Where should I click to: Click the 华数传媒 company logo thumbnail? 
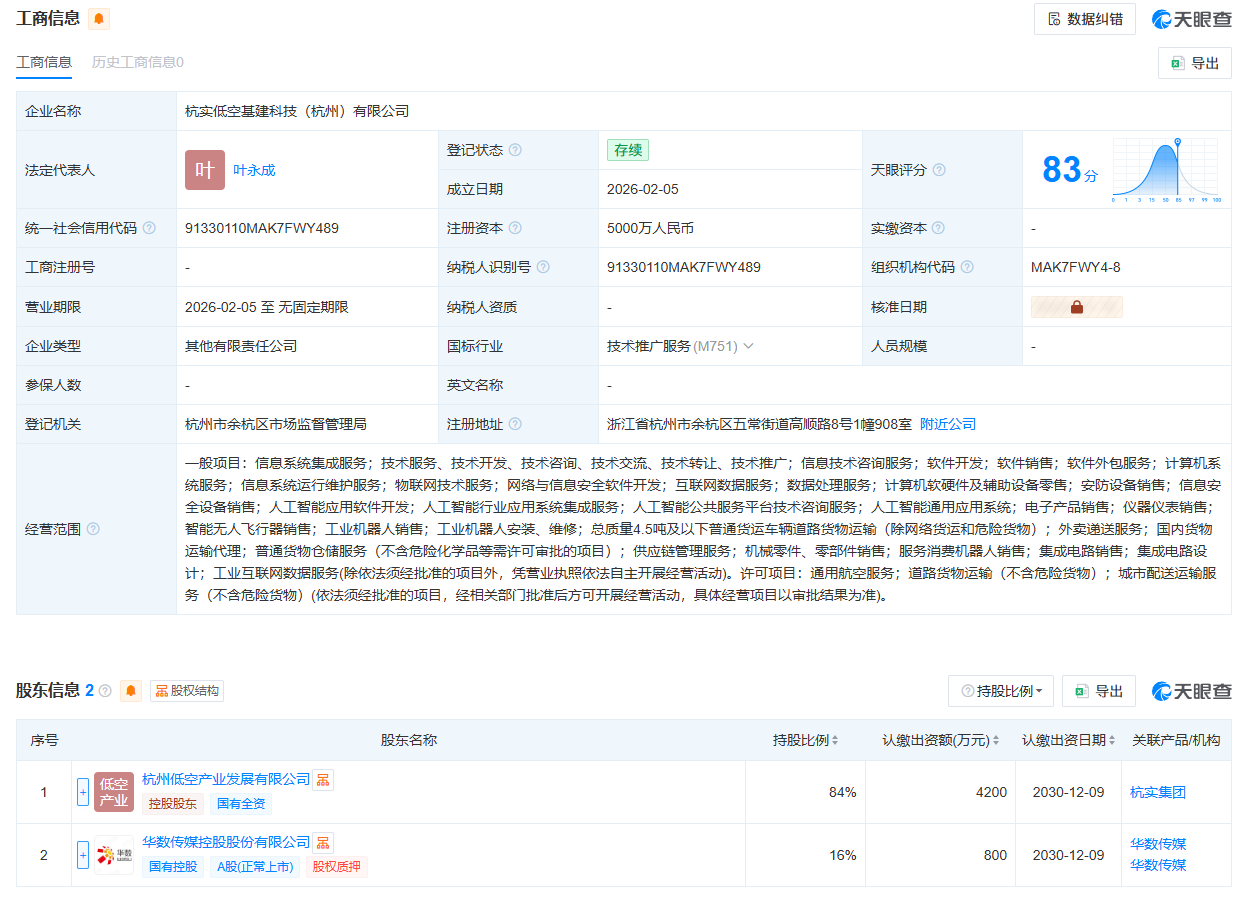click(x=114, y=855)
